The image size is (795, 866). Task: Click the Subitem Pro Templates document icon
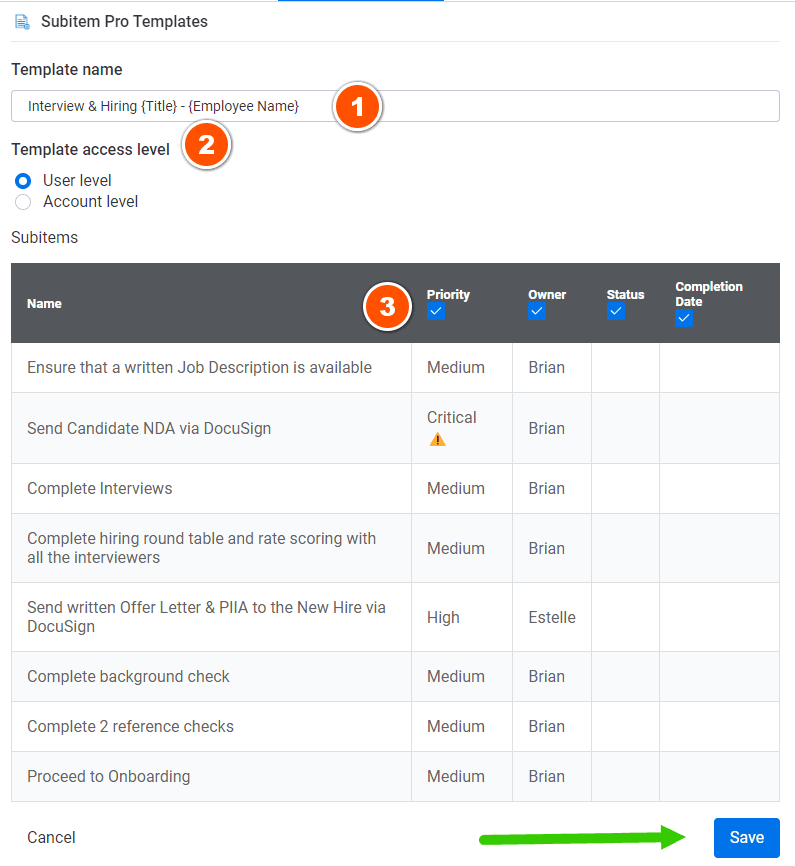(x=22, y=20)
